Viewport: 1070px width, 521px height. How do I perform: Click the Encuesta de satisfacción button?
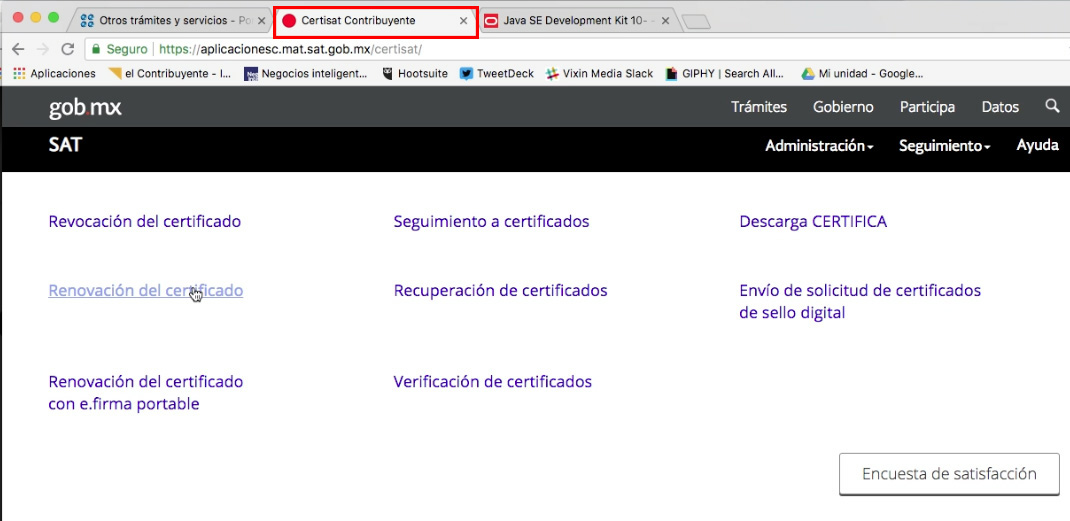point(948,474)
